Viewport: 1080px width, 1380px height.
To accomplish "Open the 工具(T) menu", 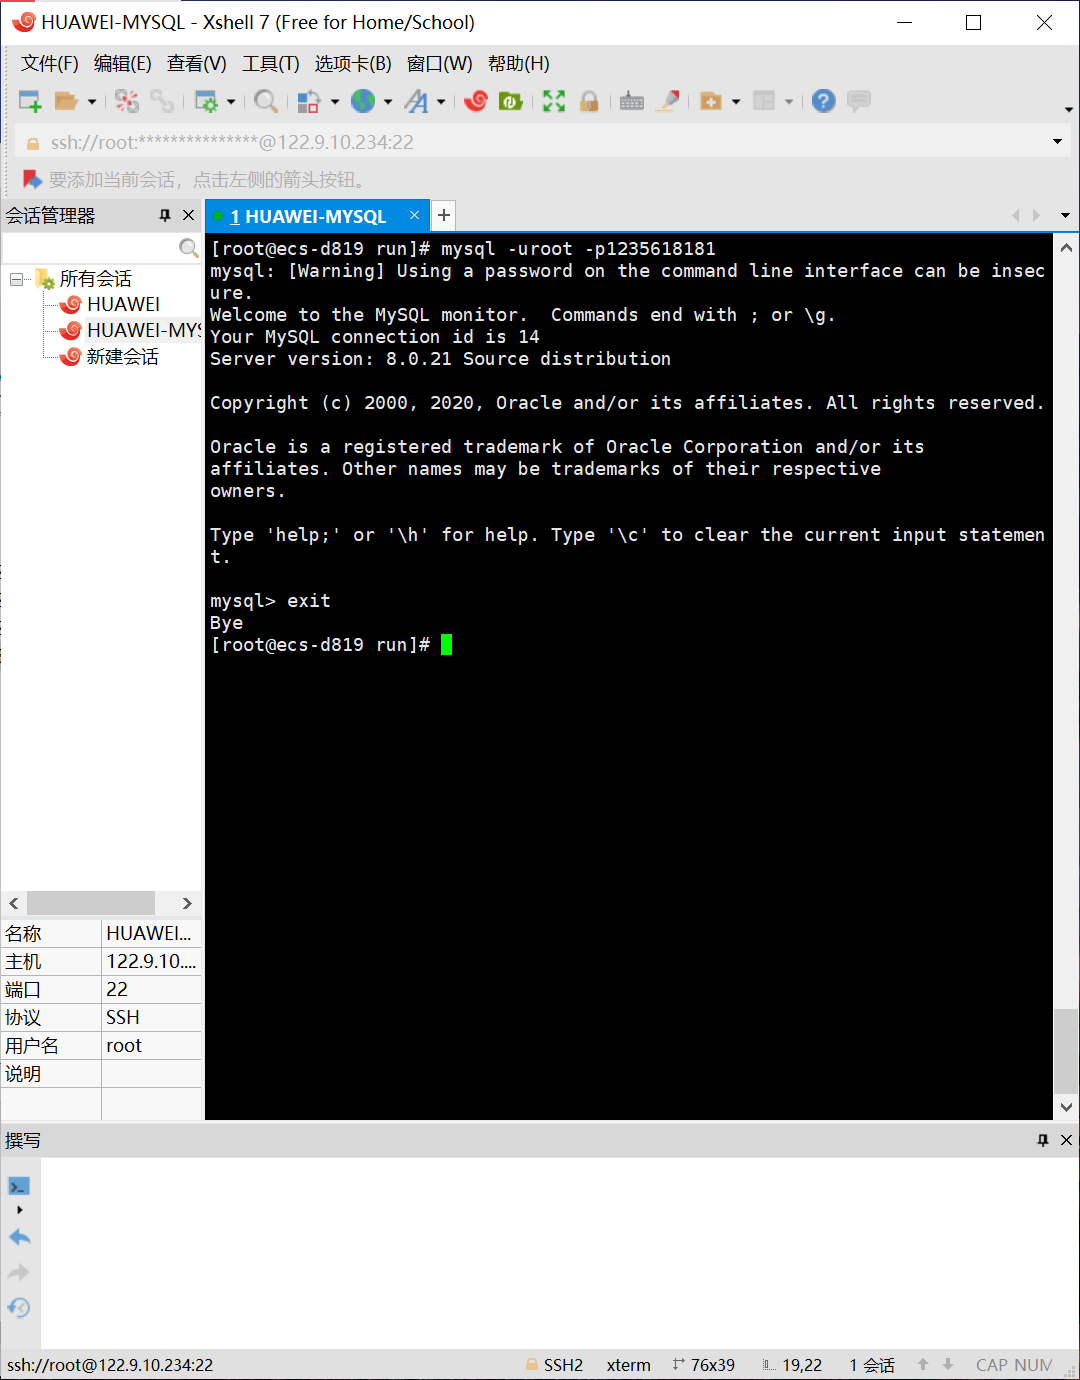I will pos(271,64).
